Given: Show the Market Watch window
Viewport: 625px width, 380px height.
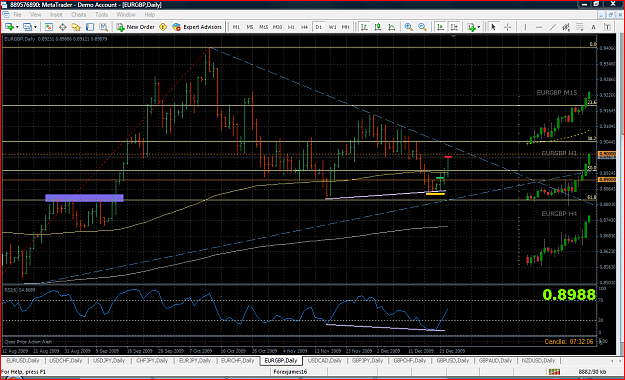Looking at the screenshot, I should pos(49,27).
